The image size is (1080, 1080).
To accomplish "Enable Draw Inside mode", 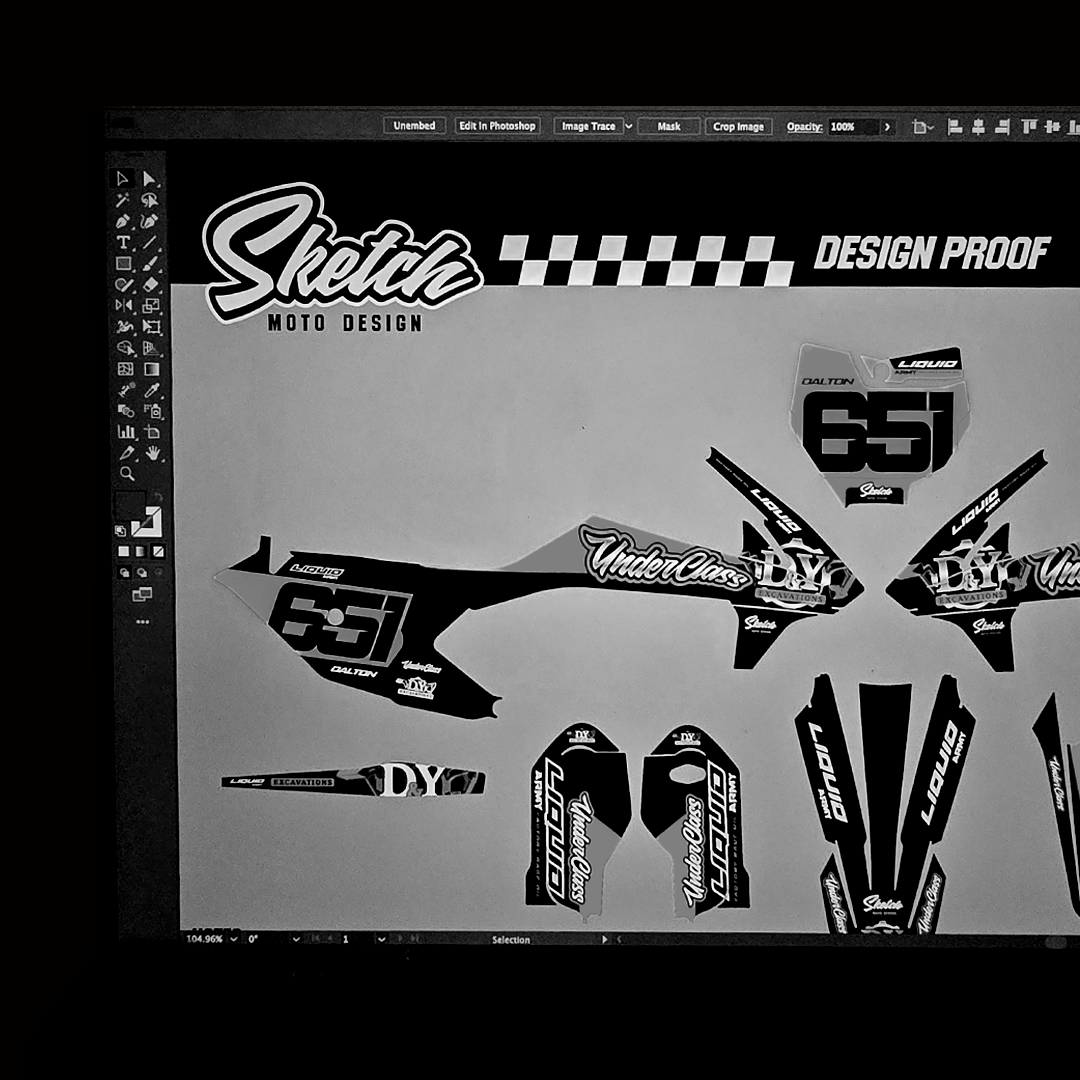I will click(159, 572).
